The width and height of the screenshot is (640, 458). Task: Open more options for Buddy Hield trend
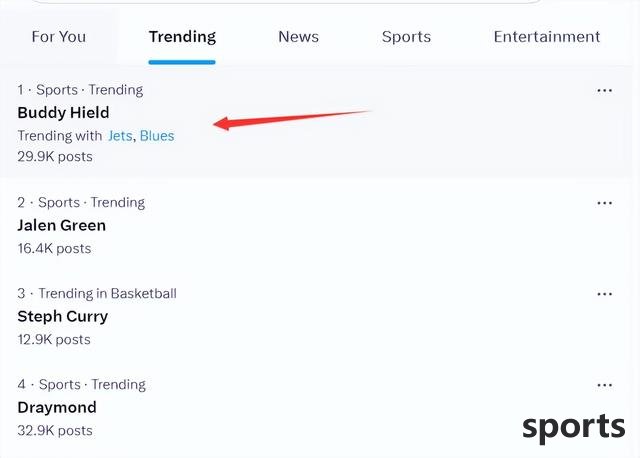click(604, 90)
